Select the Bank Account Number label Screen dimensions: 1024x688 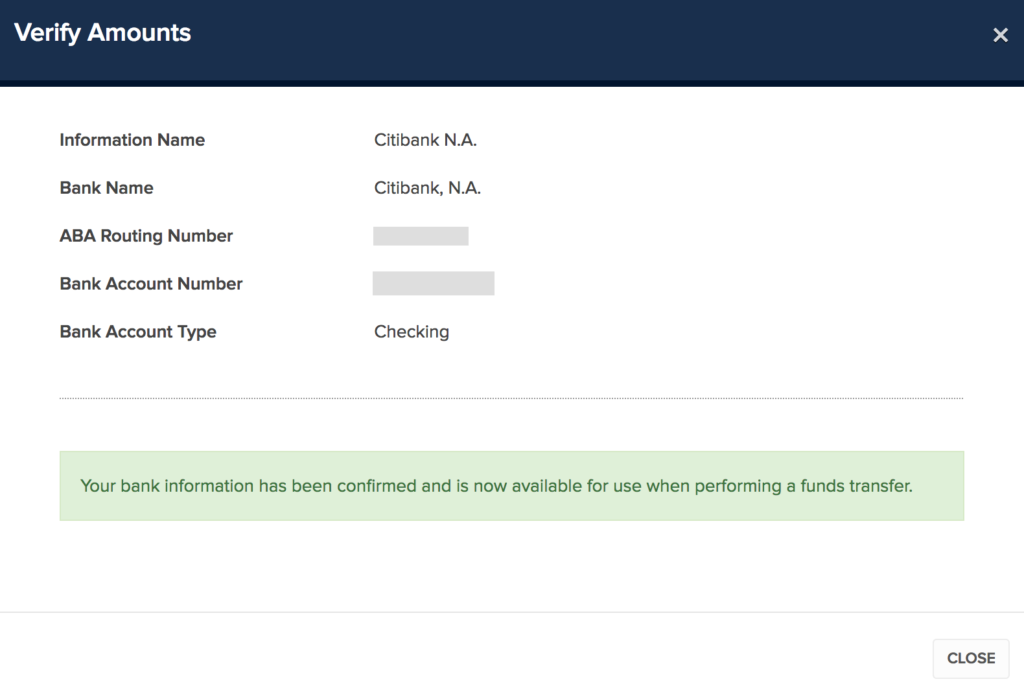[151, 284]
